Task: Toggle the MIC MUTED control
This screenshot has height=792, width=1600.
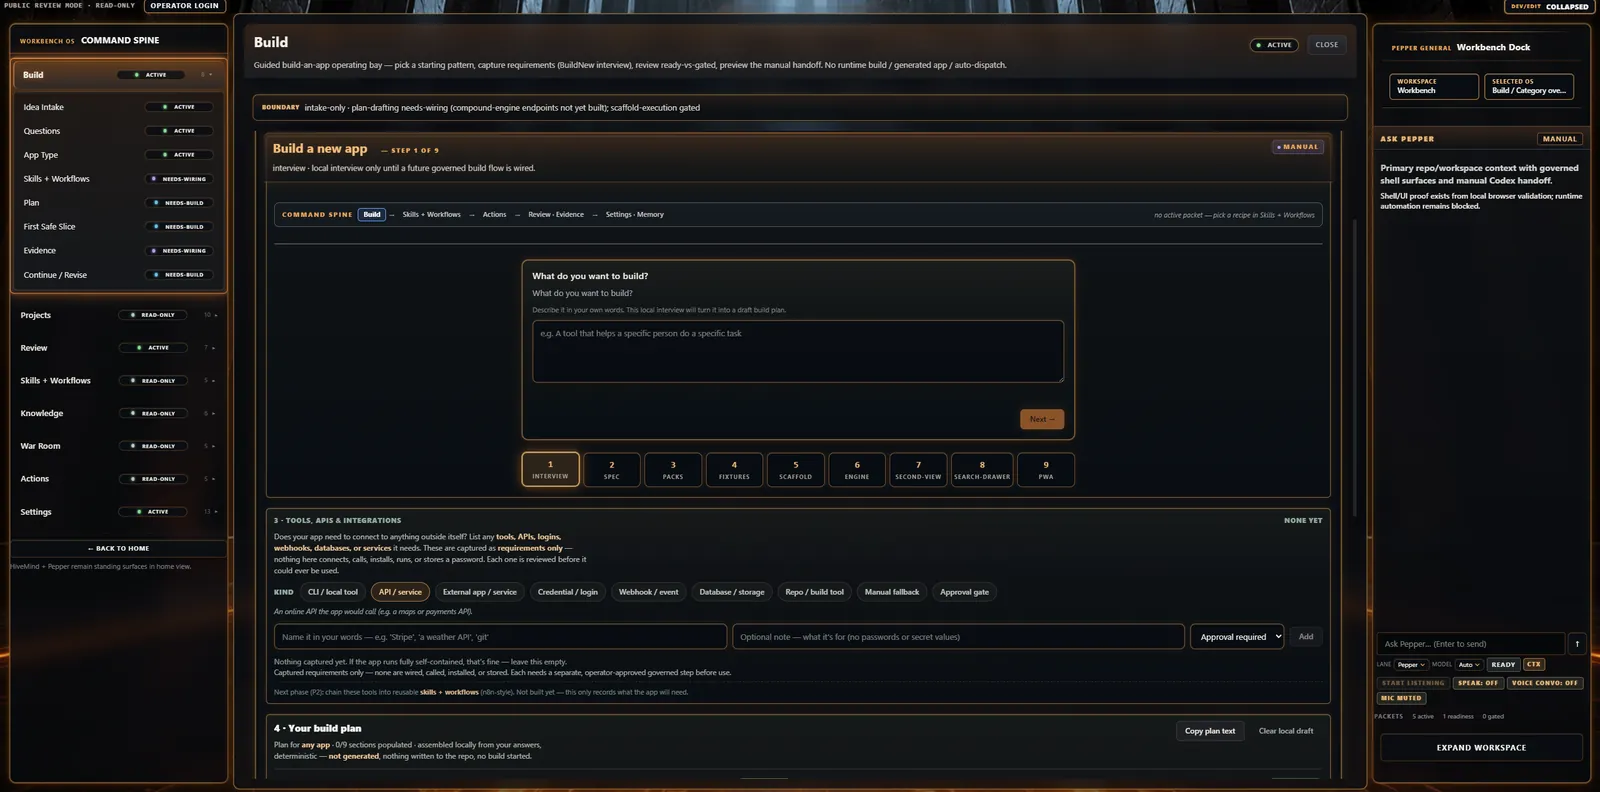Action: coord(1401,698)
